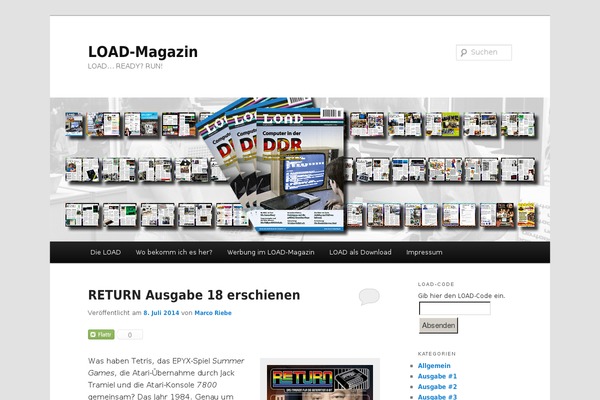The height and width of the screenshot is (400, 600).
Task: Open the Ausgabe #2 category
Action: click(x=437, y=387)
